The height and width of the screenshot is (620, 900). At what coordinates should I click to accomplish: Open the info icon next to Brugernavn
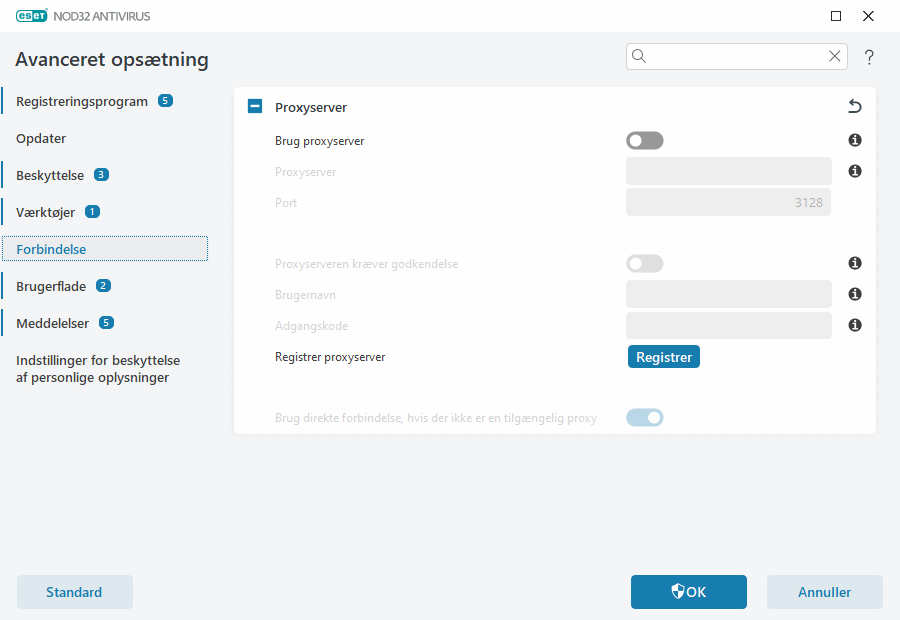point(855,294)
